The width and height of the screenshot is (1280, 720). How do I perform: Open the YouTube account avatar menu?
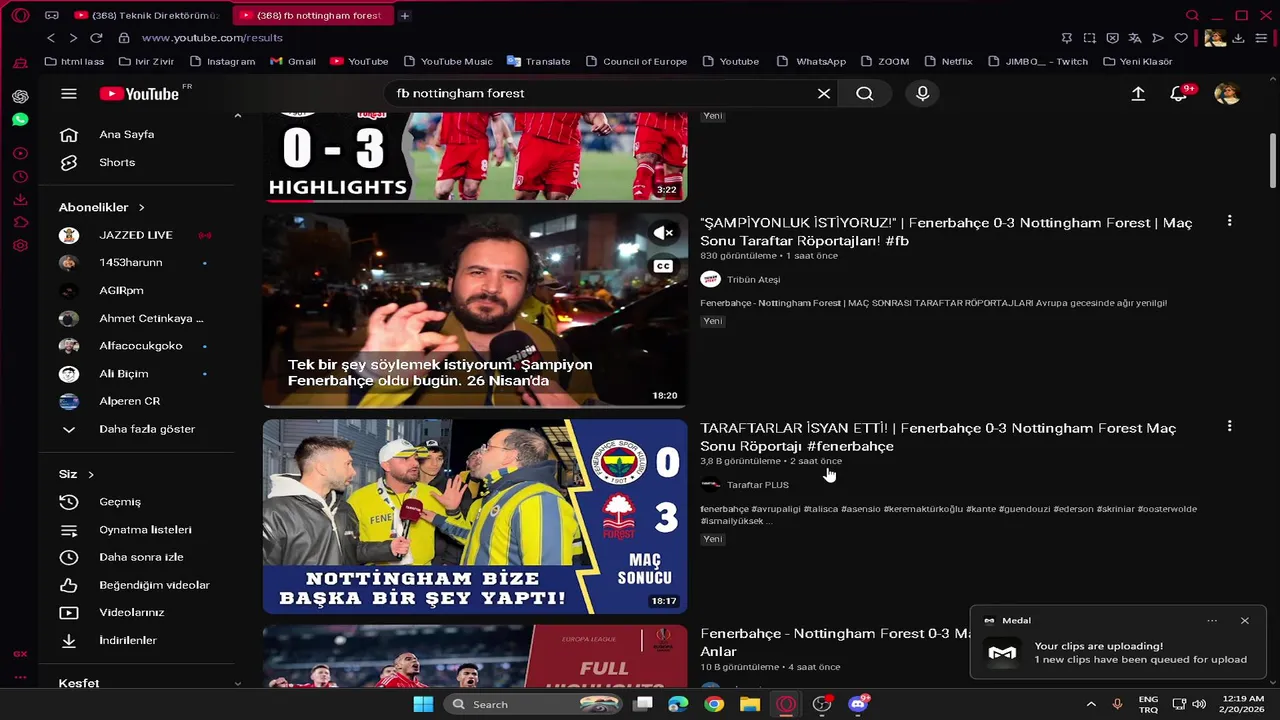point(1227,93)
